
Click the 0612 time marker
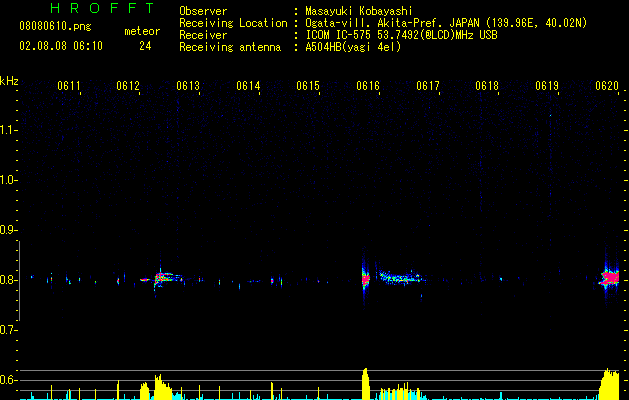click(x=128, y=86)
